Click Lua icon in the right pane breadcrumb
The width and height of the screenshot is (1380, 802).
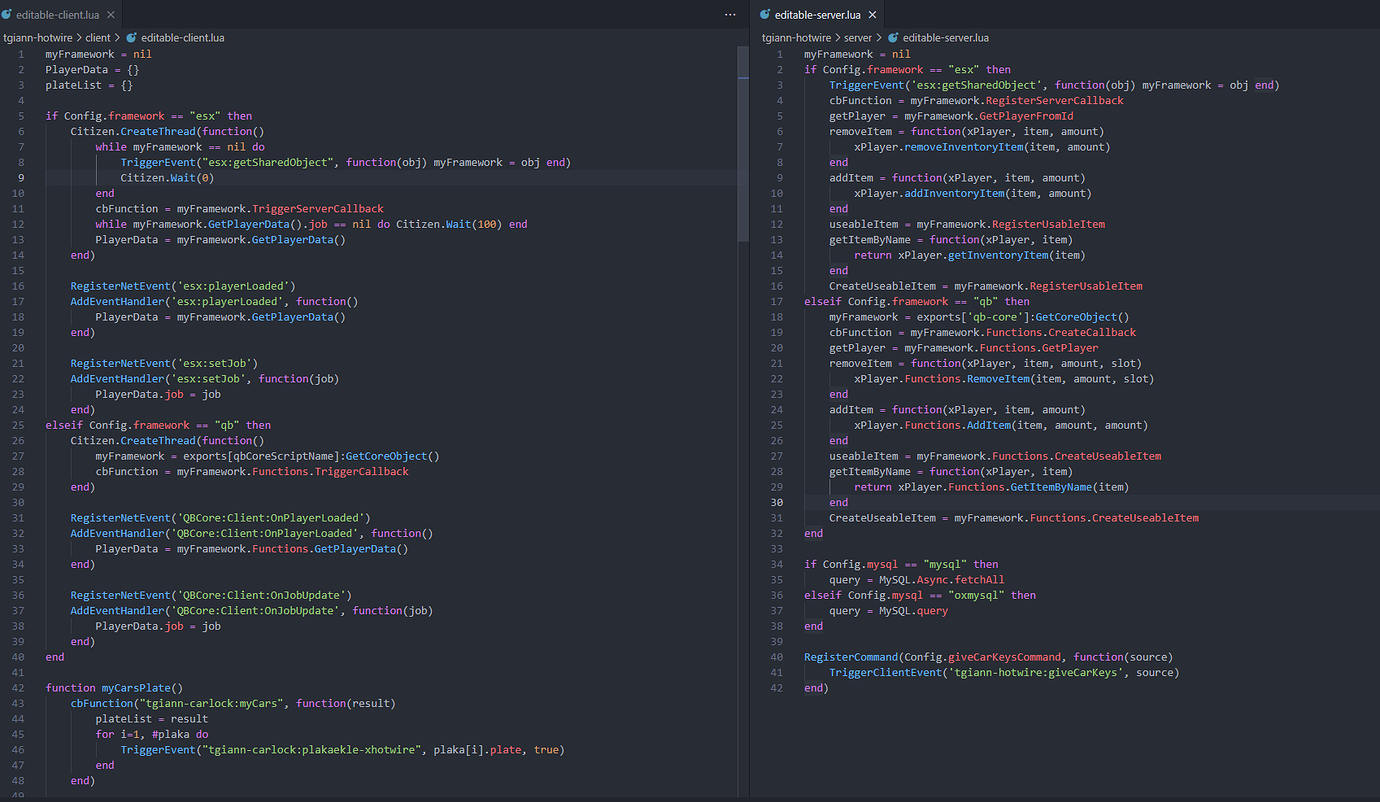point(893,37)
